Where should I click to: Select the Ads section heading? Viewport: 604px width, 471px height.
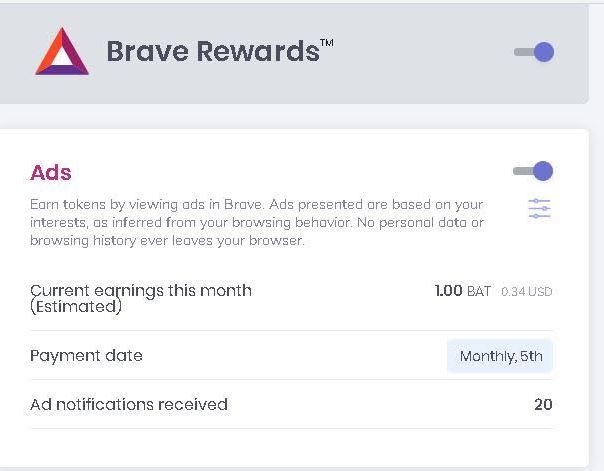coord(51,173)
